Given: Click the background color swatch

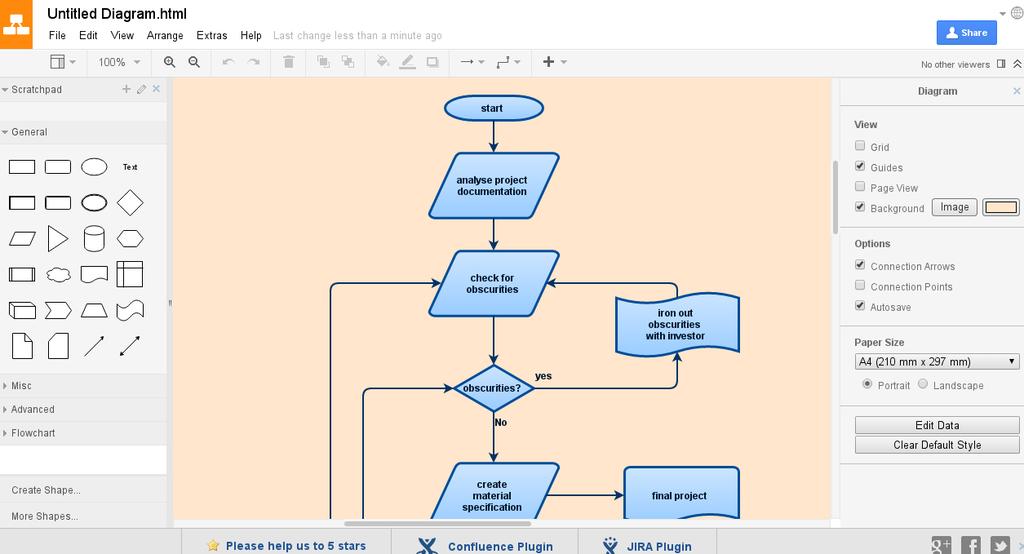Looking at the screenshot, I should pyautogui.click(x=1001, y=207).
